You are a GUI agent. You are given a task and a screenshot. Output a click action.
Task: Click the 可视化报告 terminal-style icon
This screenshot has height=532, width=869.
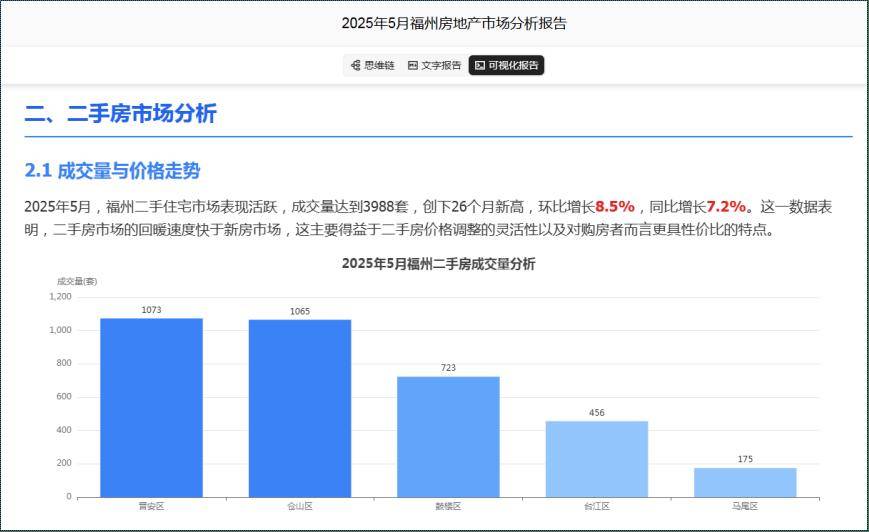pyautogui.click(x=480, y=65)
